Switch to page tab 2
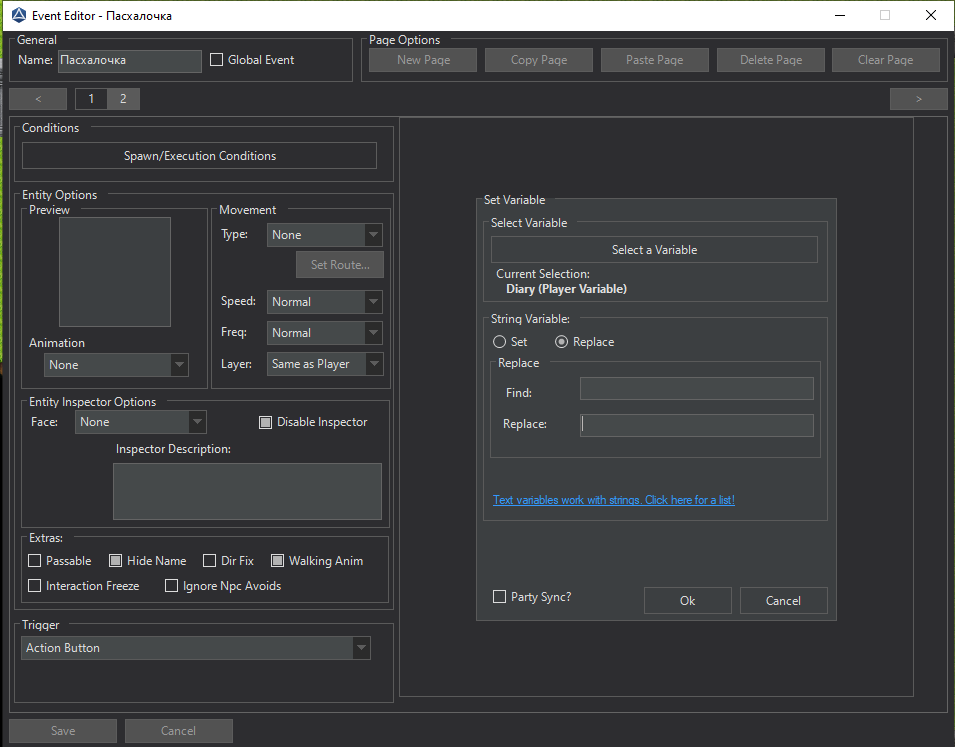The image size is (955, 747). [x=123, y=98]
